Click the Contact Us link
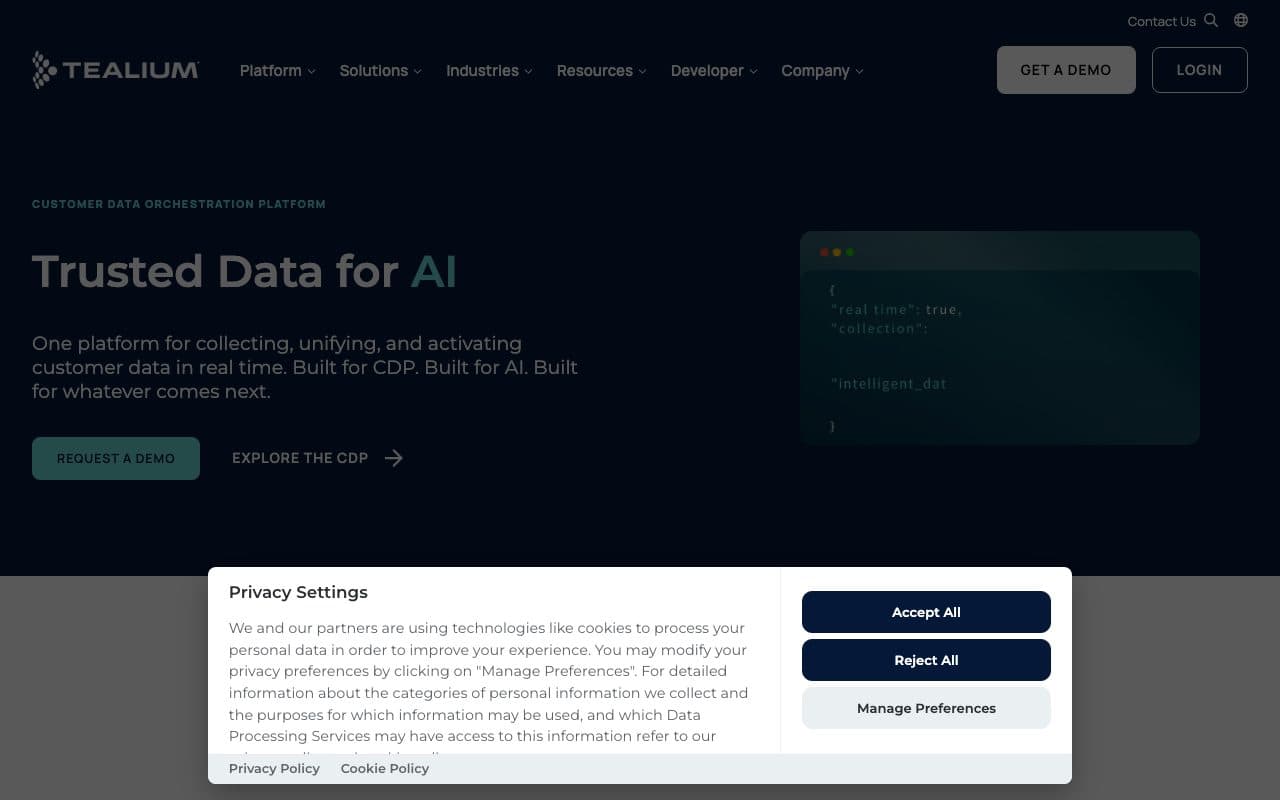The width and height of the screenshot is (1280, 800). pos(1161,21)
